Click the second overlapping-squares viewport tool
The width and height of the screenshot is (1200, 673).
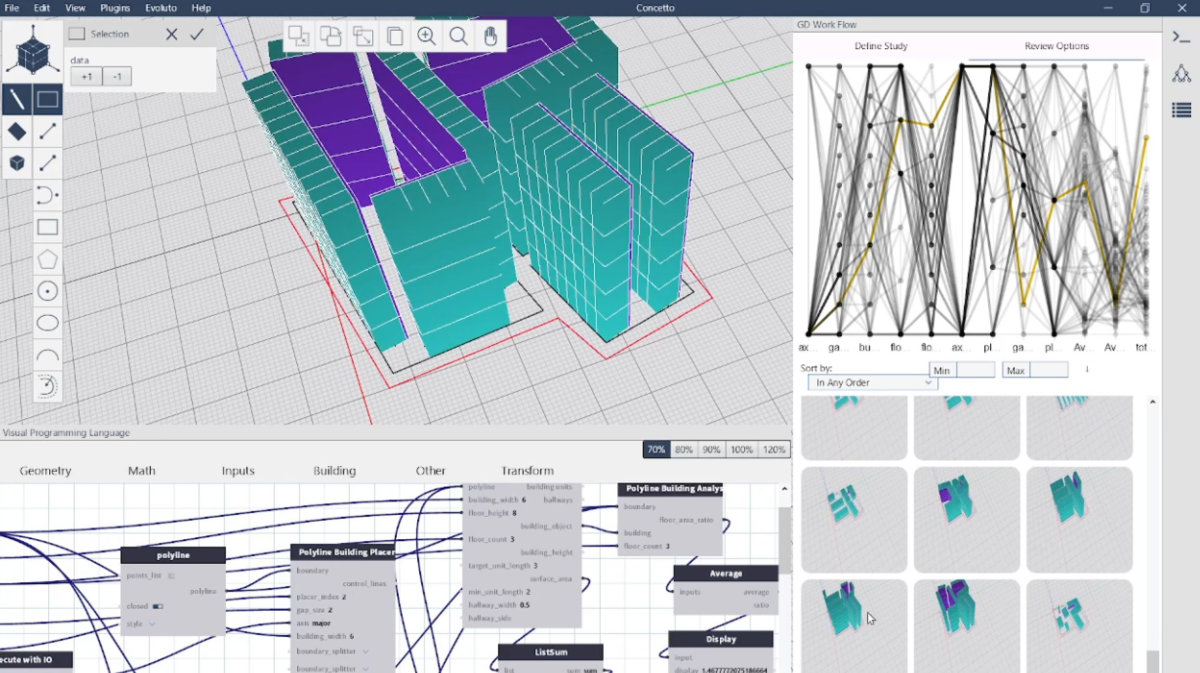click(x=330, y=36)
